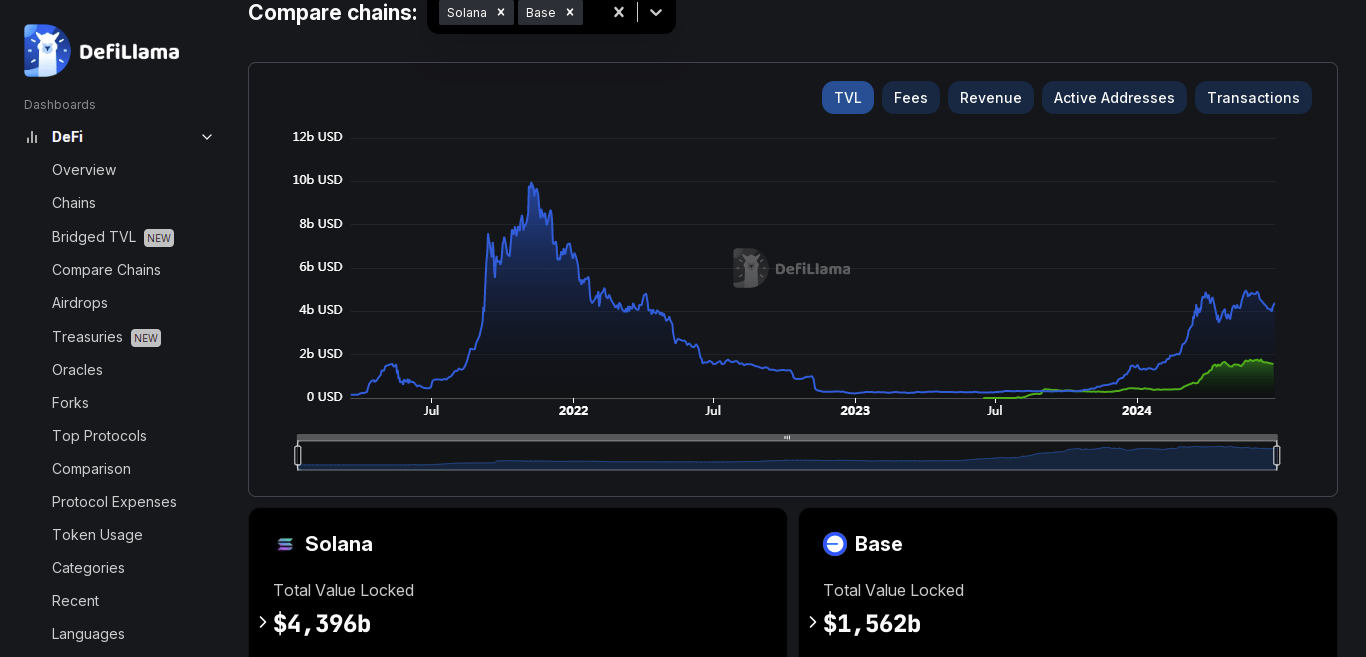The image size is (1366, 657).
Task: Browse Categories
Action: point(88,568)
